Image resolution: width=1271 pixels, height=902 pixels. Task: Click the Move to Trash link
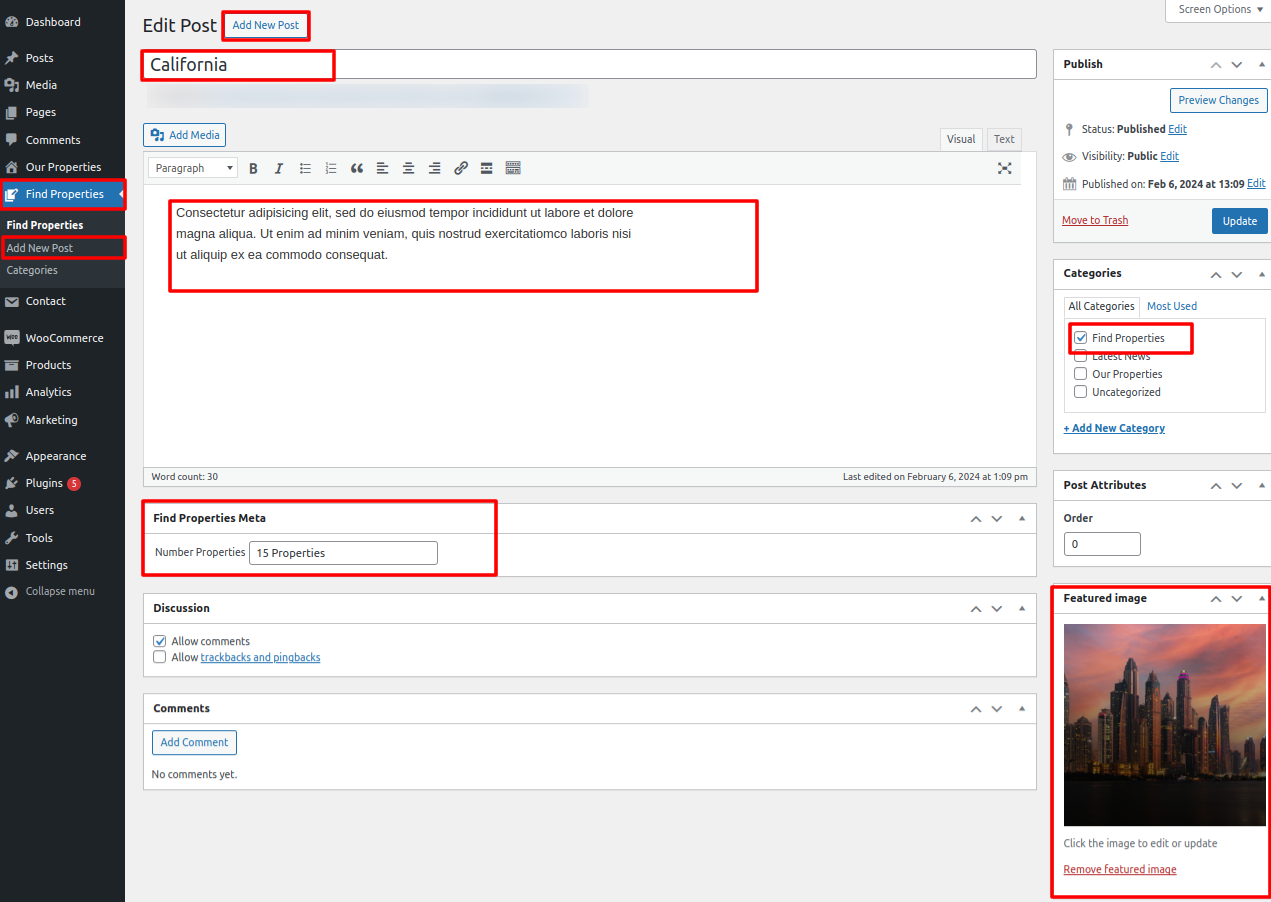pos(1094,220)
